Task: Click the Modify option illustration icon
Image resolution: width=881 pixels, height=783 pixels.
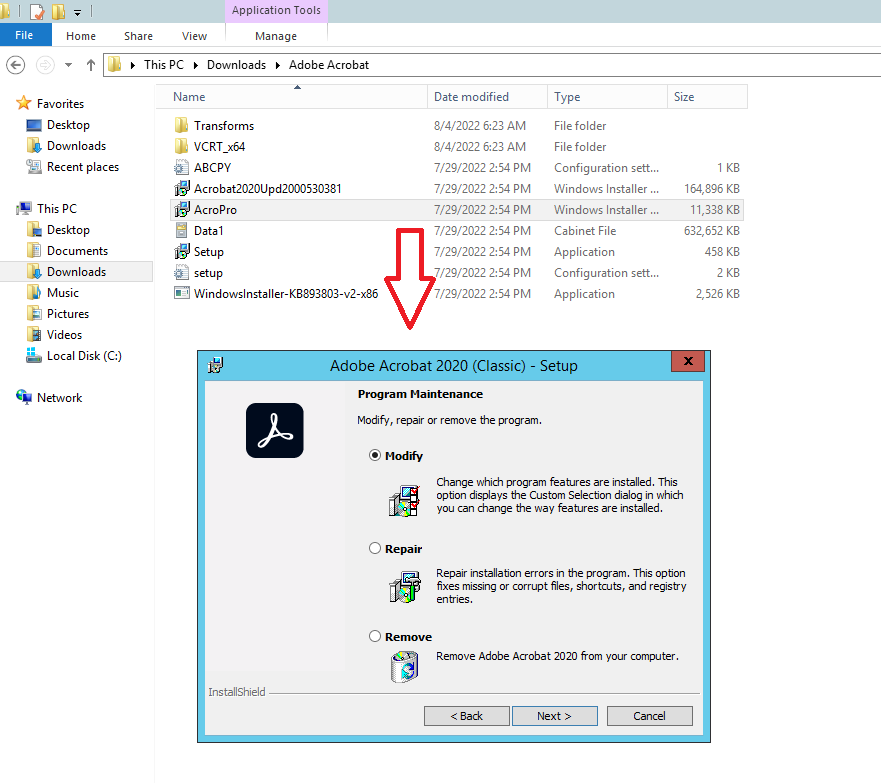Action: [404, 500]
